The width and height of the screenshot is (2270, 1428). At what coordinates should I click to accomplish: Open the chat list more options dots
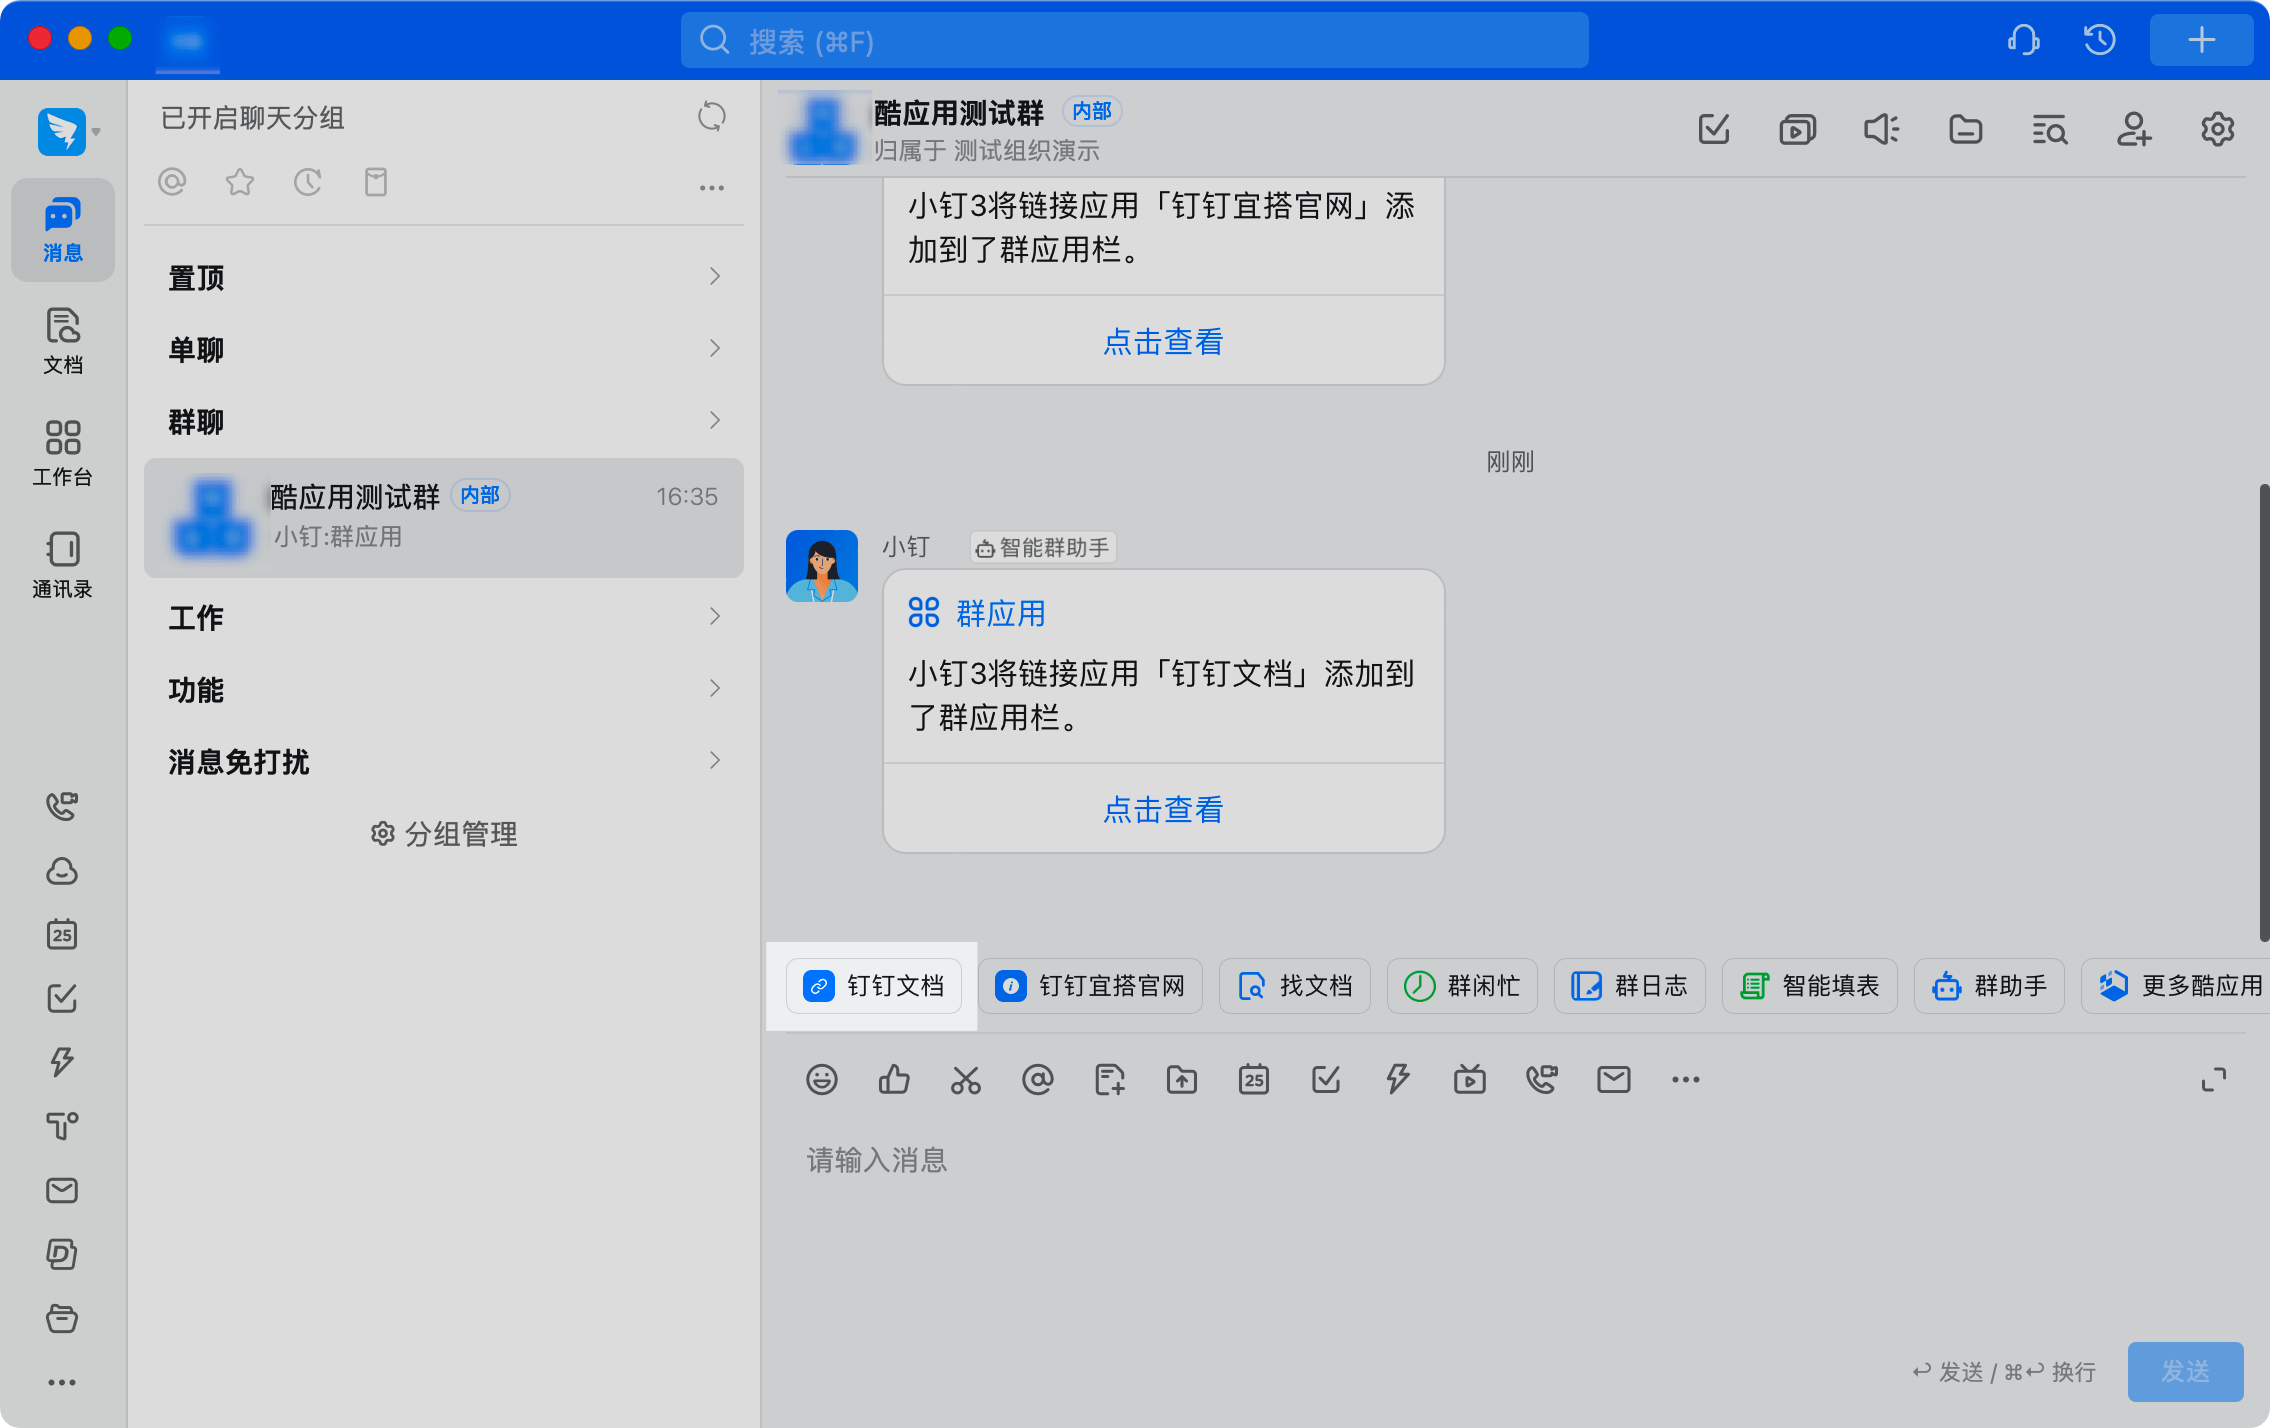tap(712, 188)
